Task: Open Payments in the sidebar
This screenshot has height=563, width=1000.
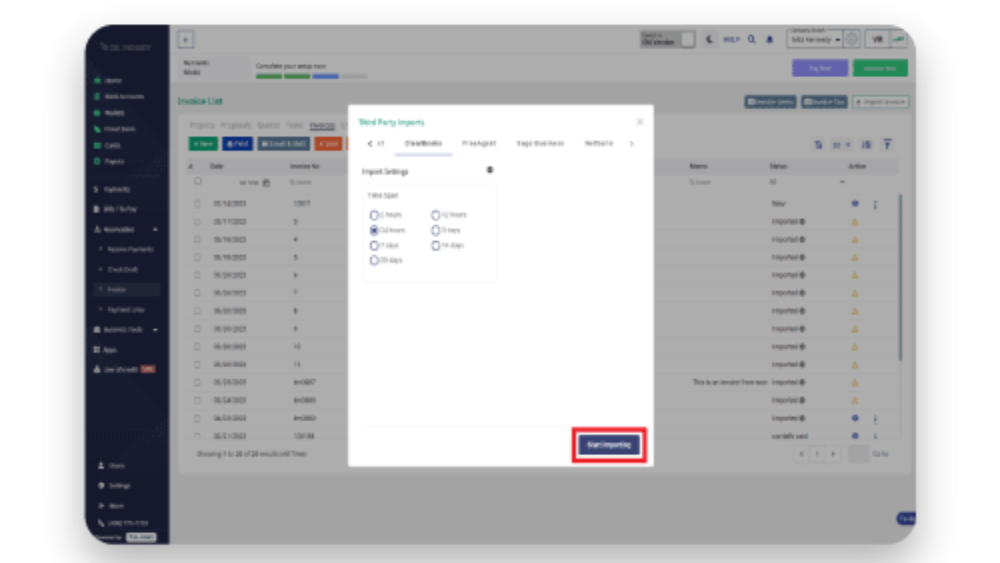Action: (112, 189)
